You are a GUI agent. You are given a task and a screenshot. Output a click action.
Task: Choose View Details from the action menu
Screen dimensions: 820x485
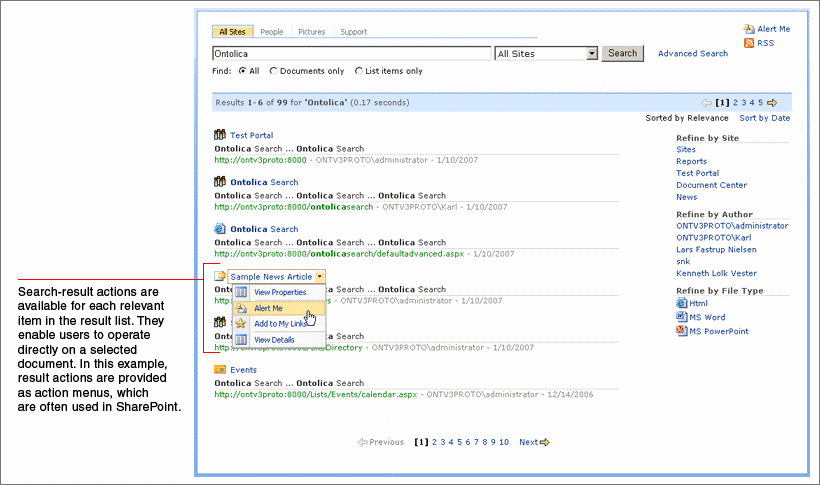(279, 340)
